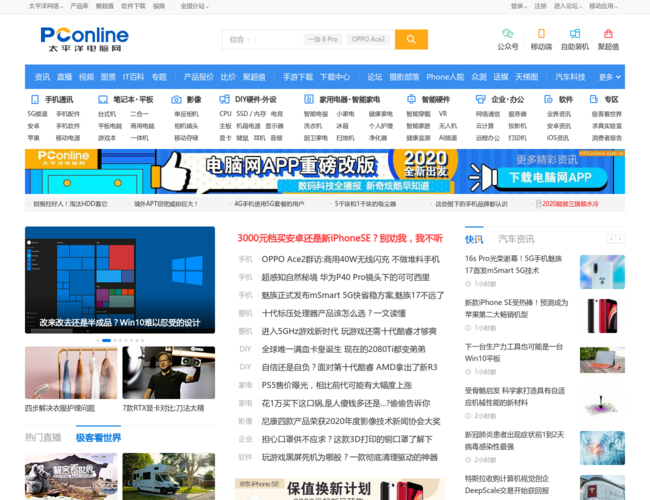
Task: Click the 自助装机 computer icon
Action: pos(574,34)
